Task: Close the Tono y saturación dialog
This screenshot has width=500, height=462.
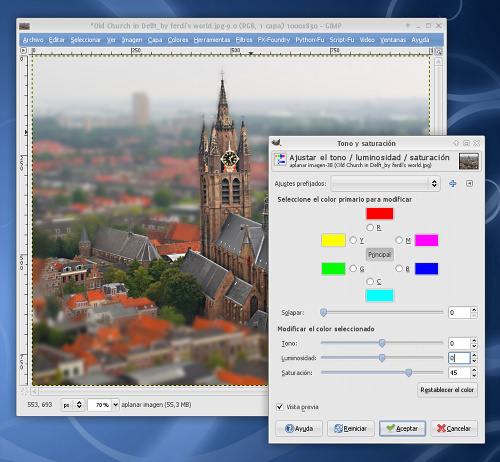Action: pyautogui.click(x=477, y=143)
